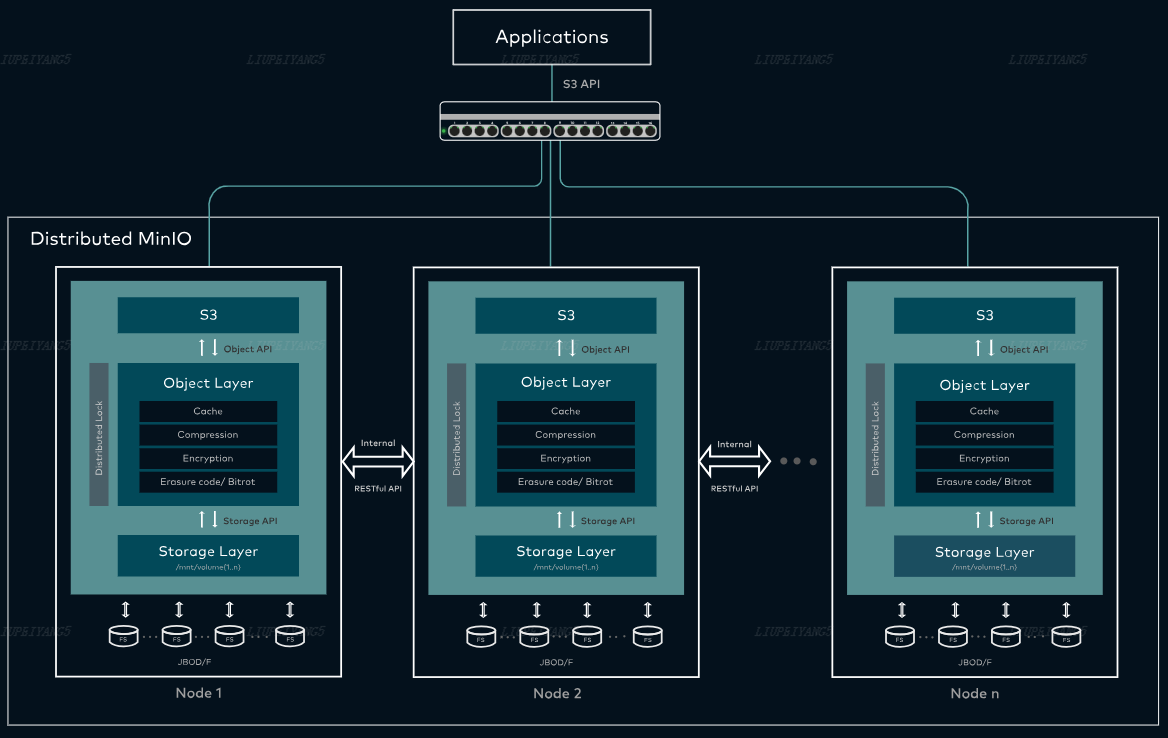Click the JBOD/F label in Node 1

click(194, 662)
